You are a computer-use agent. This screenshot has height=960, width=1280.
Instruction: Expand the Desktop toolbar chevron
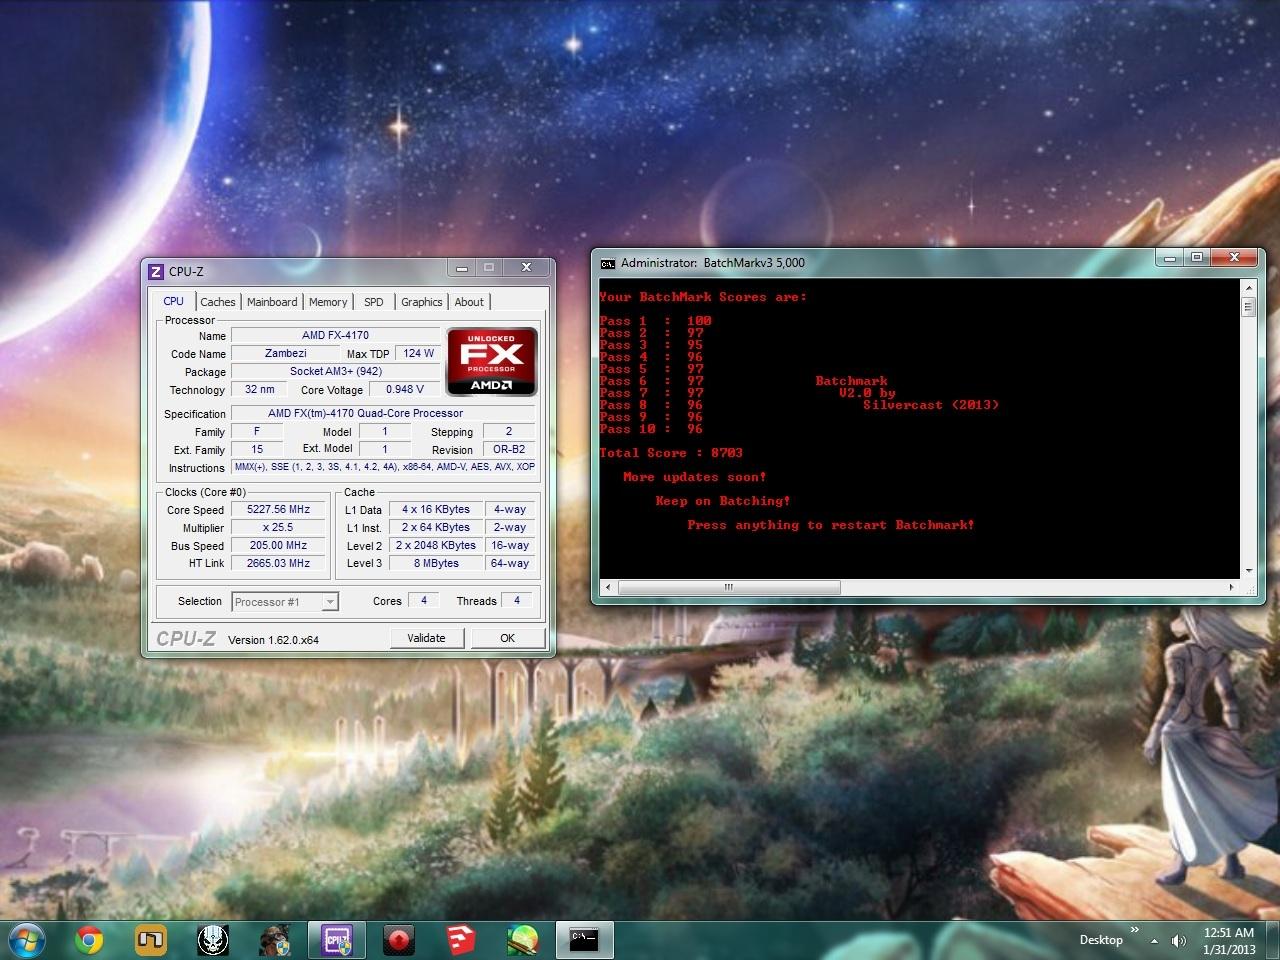(x=1134, y=930)
